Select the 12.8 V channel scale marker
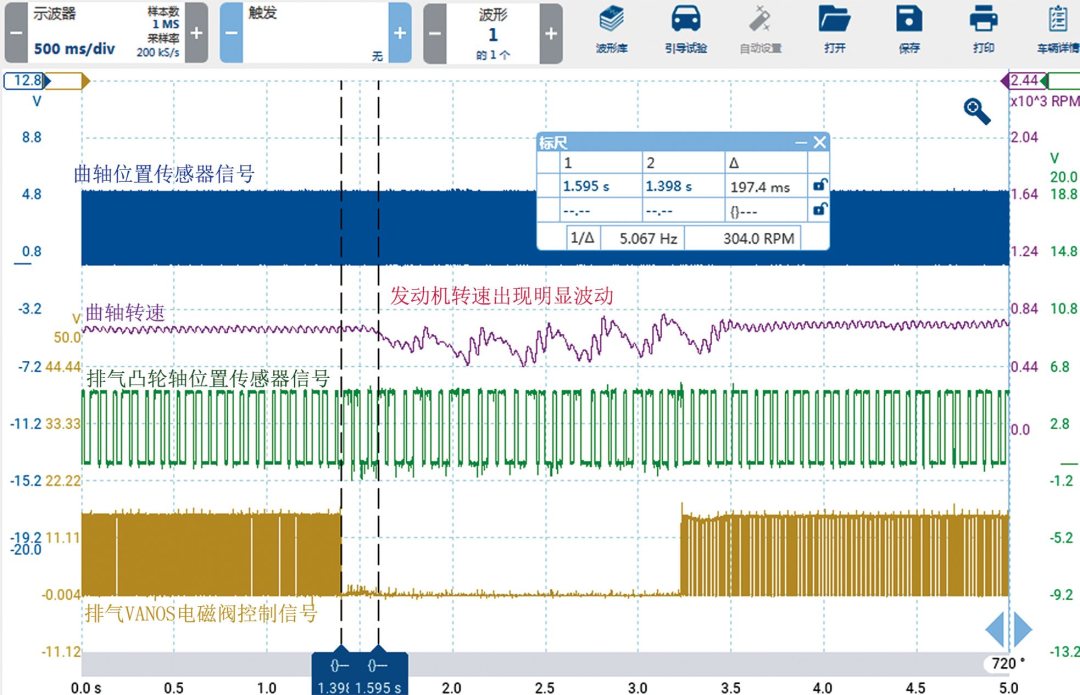Screen dimensions: 1080x695 tap(26, 81)
